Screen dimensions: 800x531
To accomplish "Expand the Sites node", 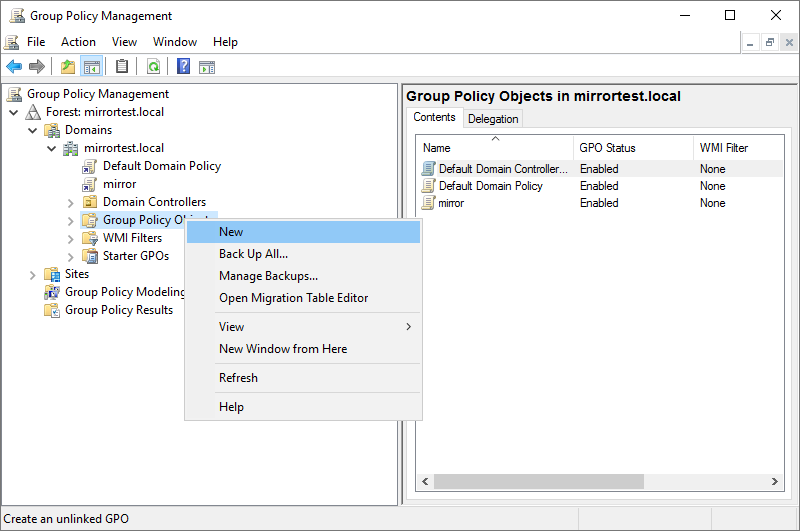I will point(33,275).
